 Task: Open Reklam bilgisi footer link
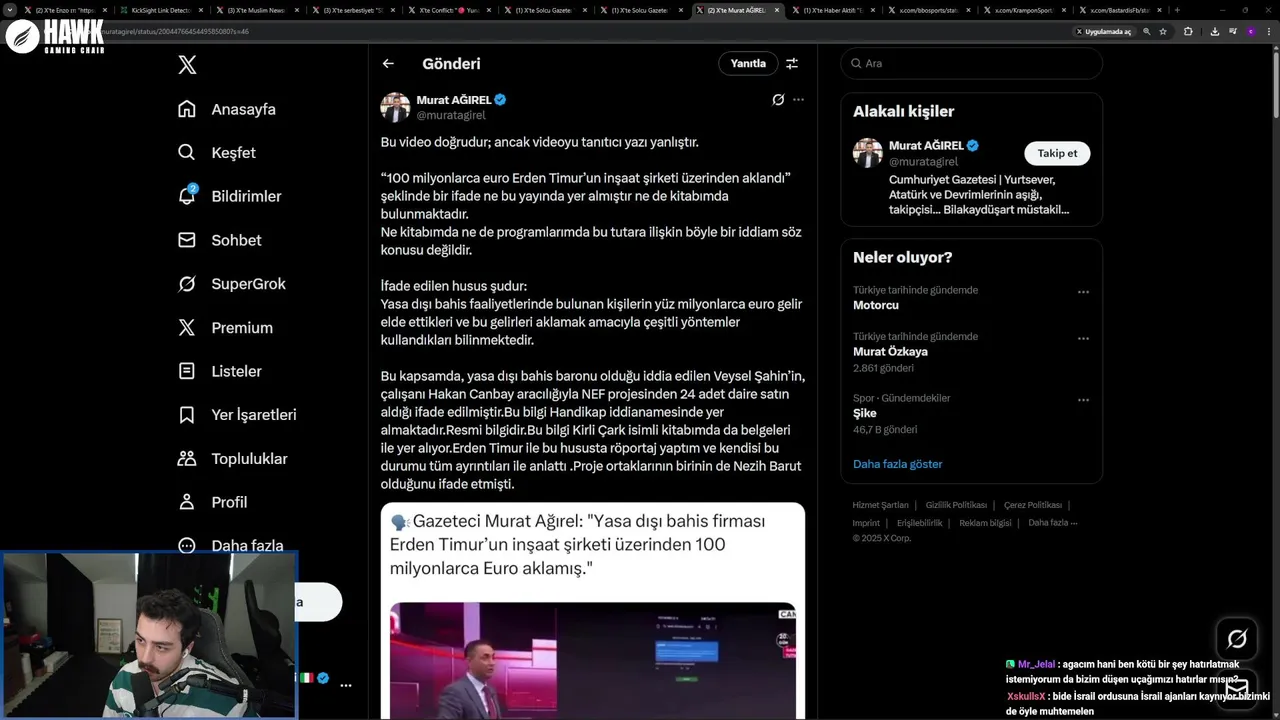tap(985, 523)
